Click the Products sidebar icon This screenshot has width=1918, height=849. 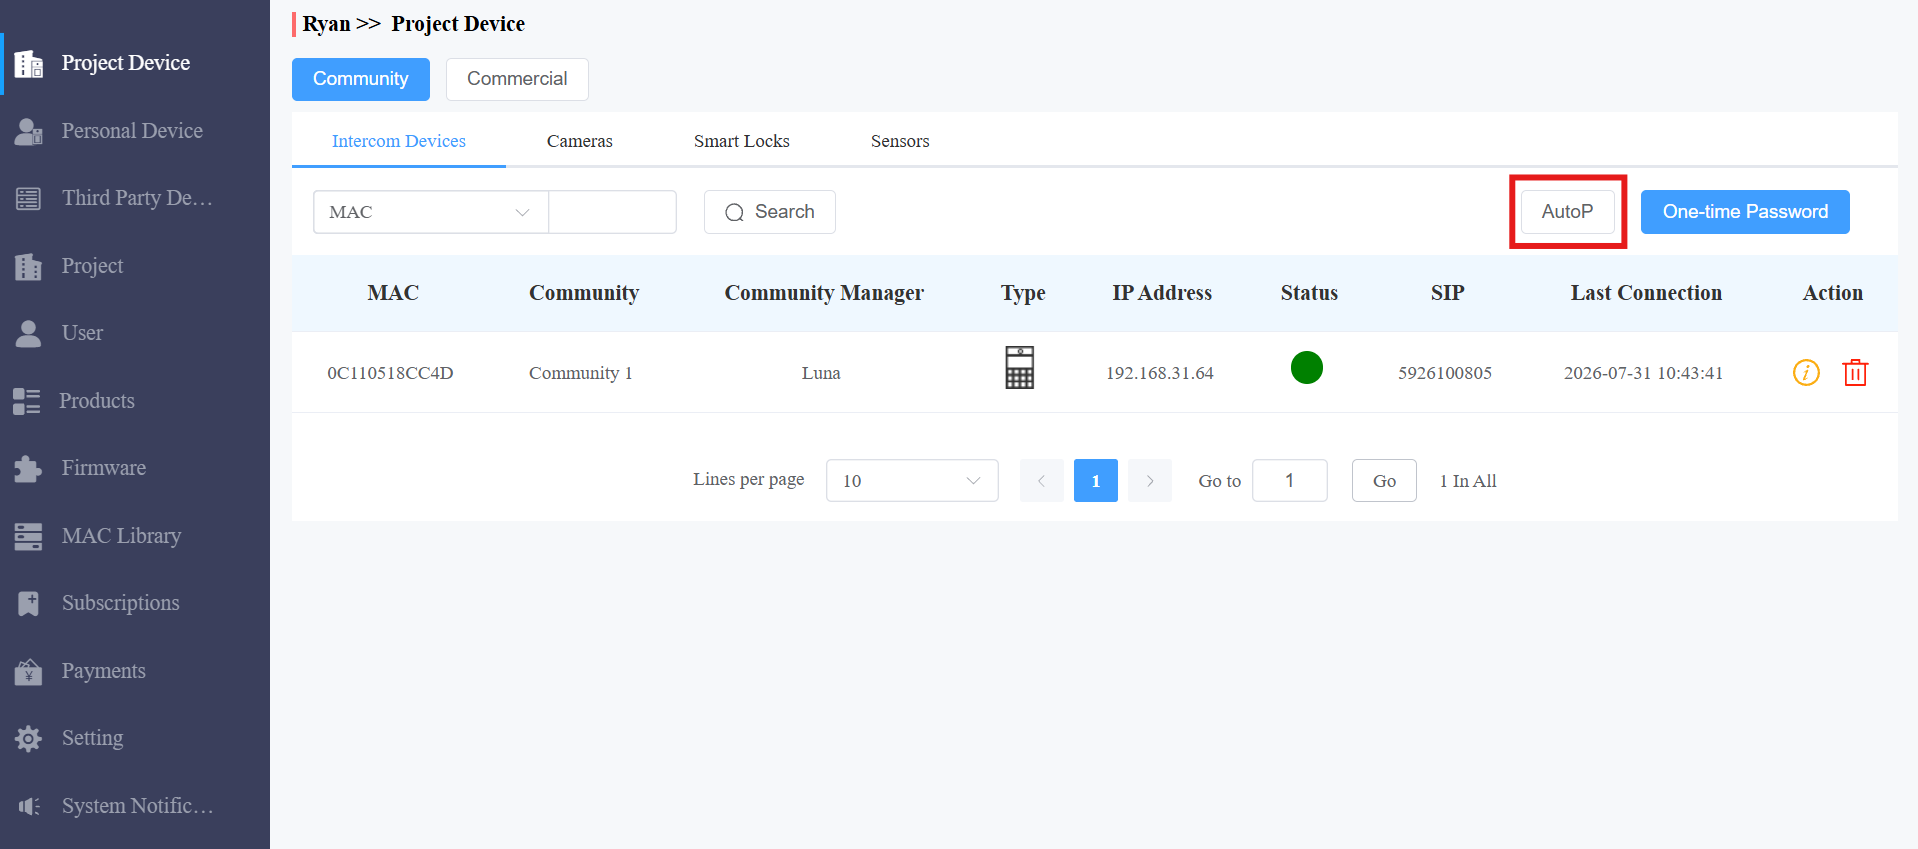point(27,401)
